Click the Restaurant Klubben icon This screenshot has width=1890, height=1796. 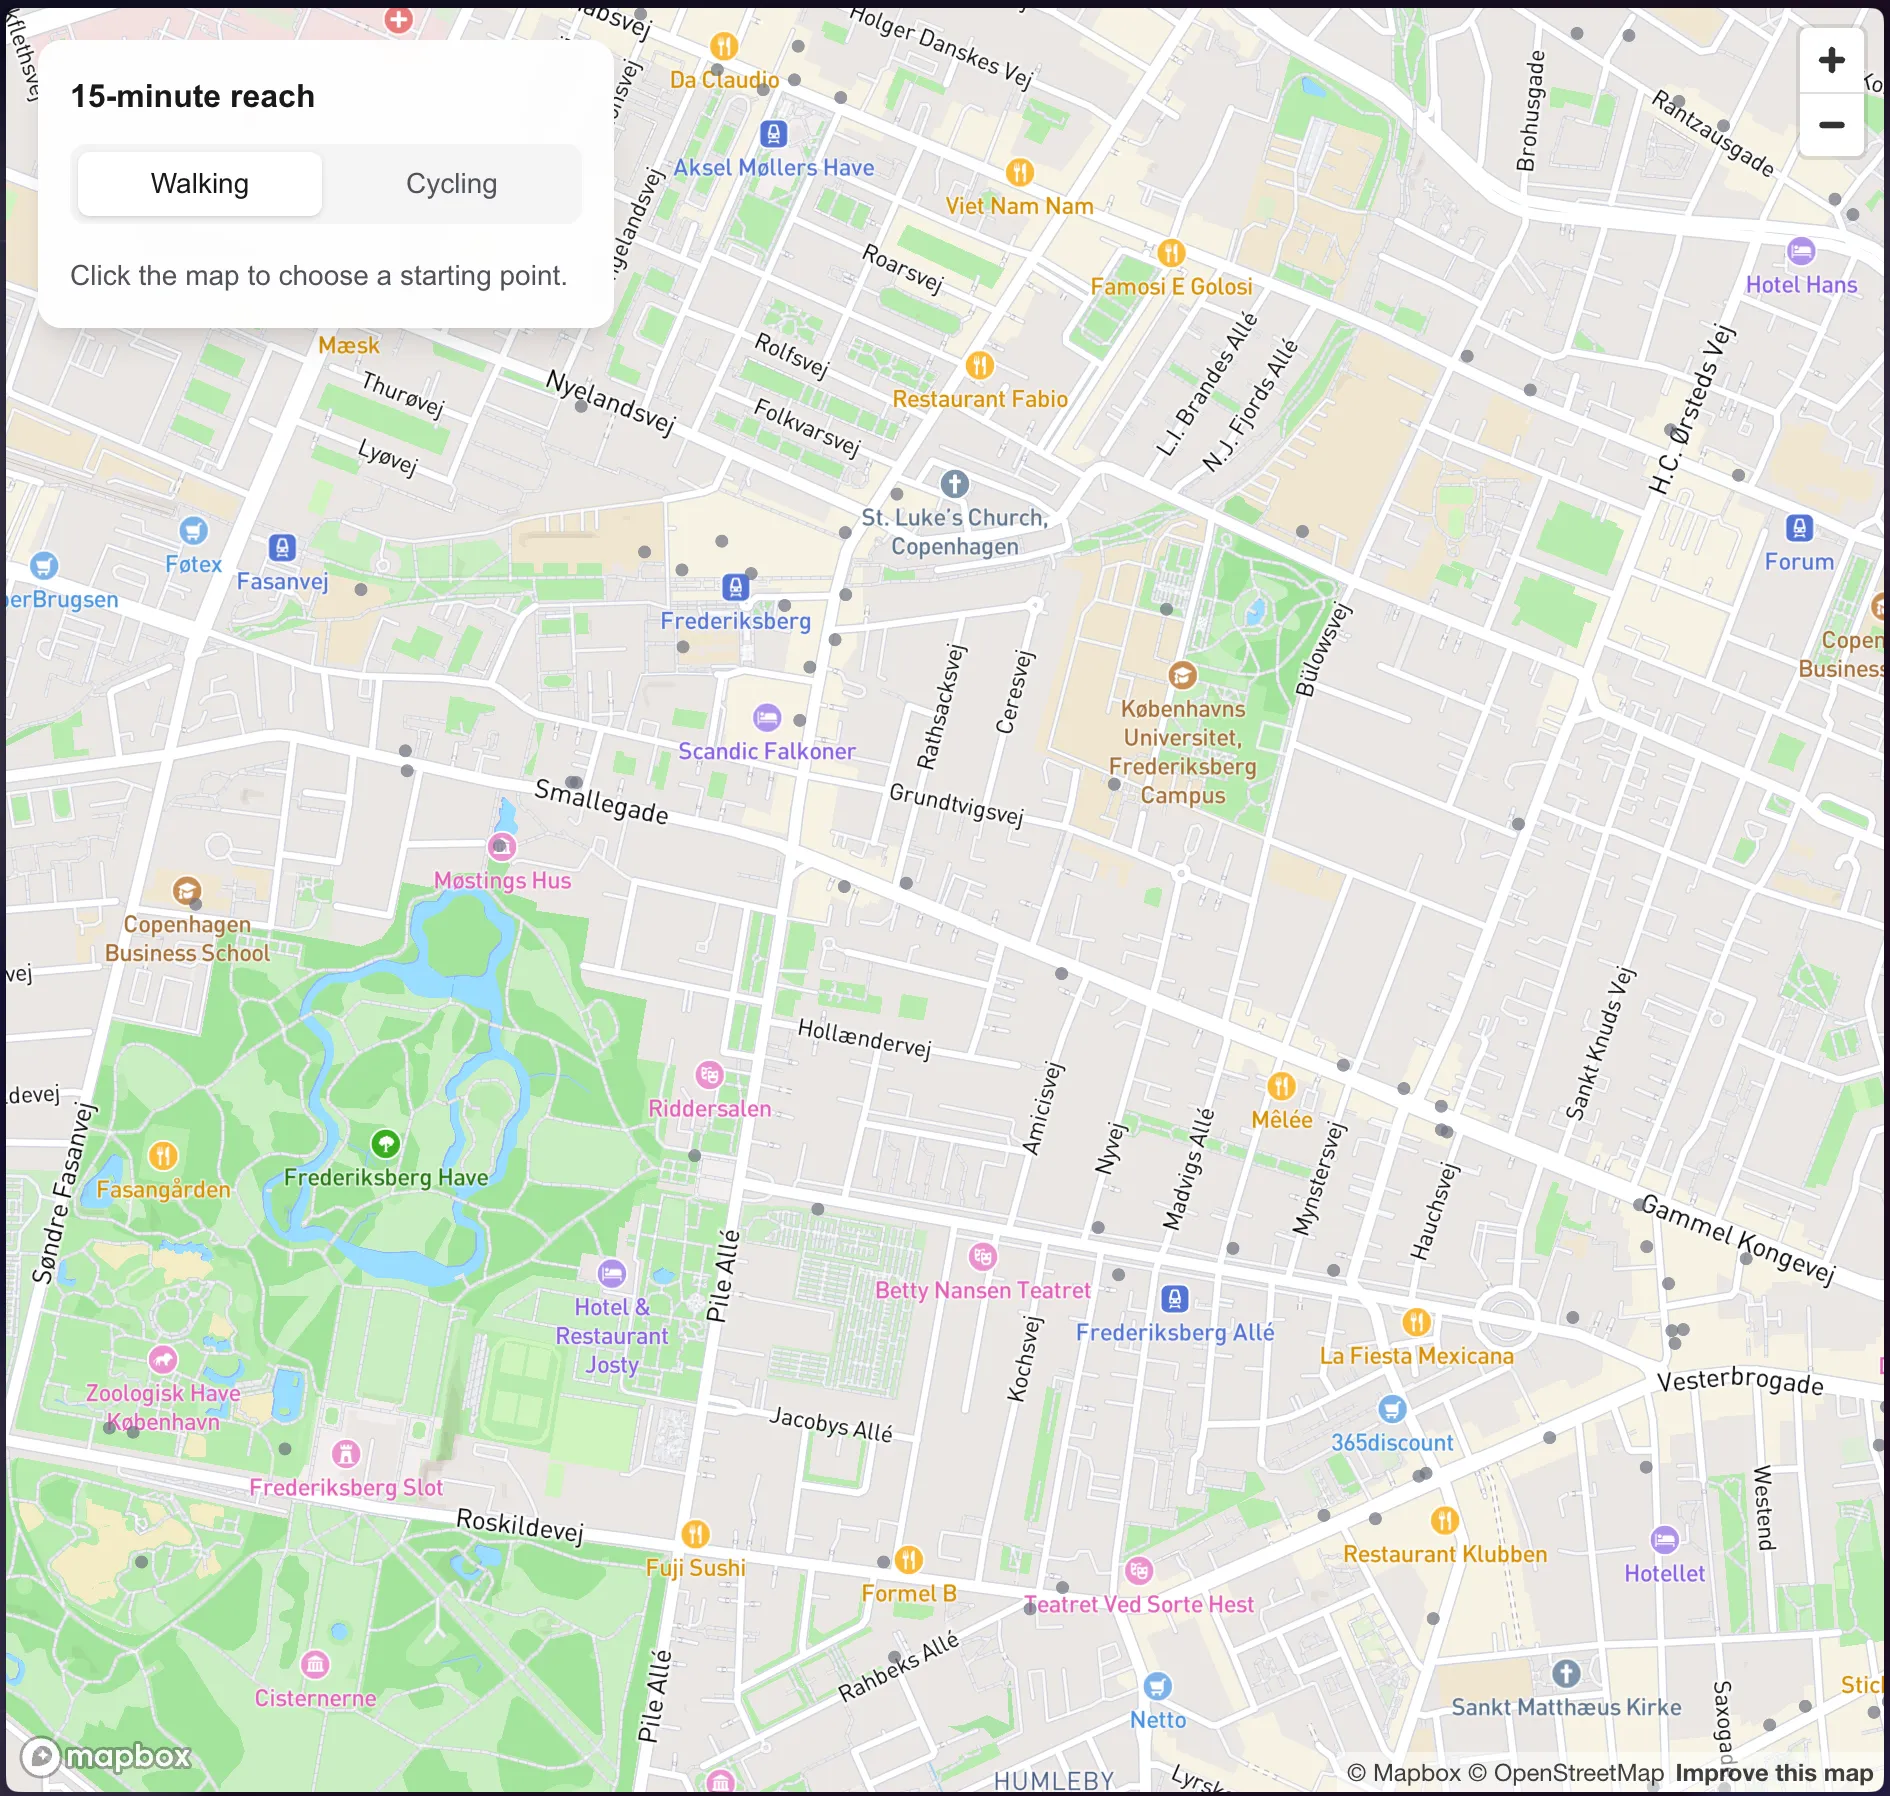pos(1444,1521)
